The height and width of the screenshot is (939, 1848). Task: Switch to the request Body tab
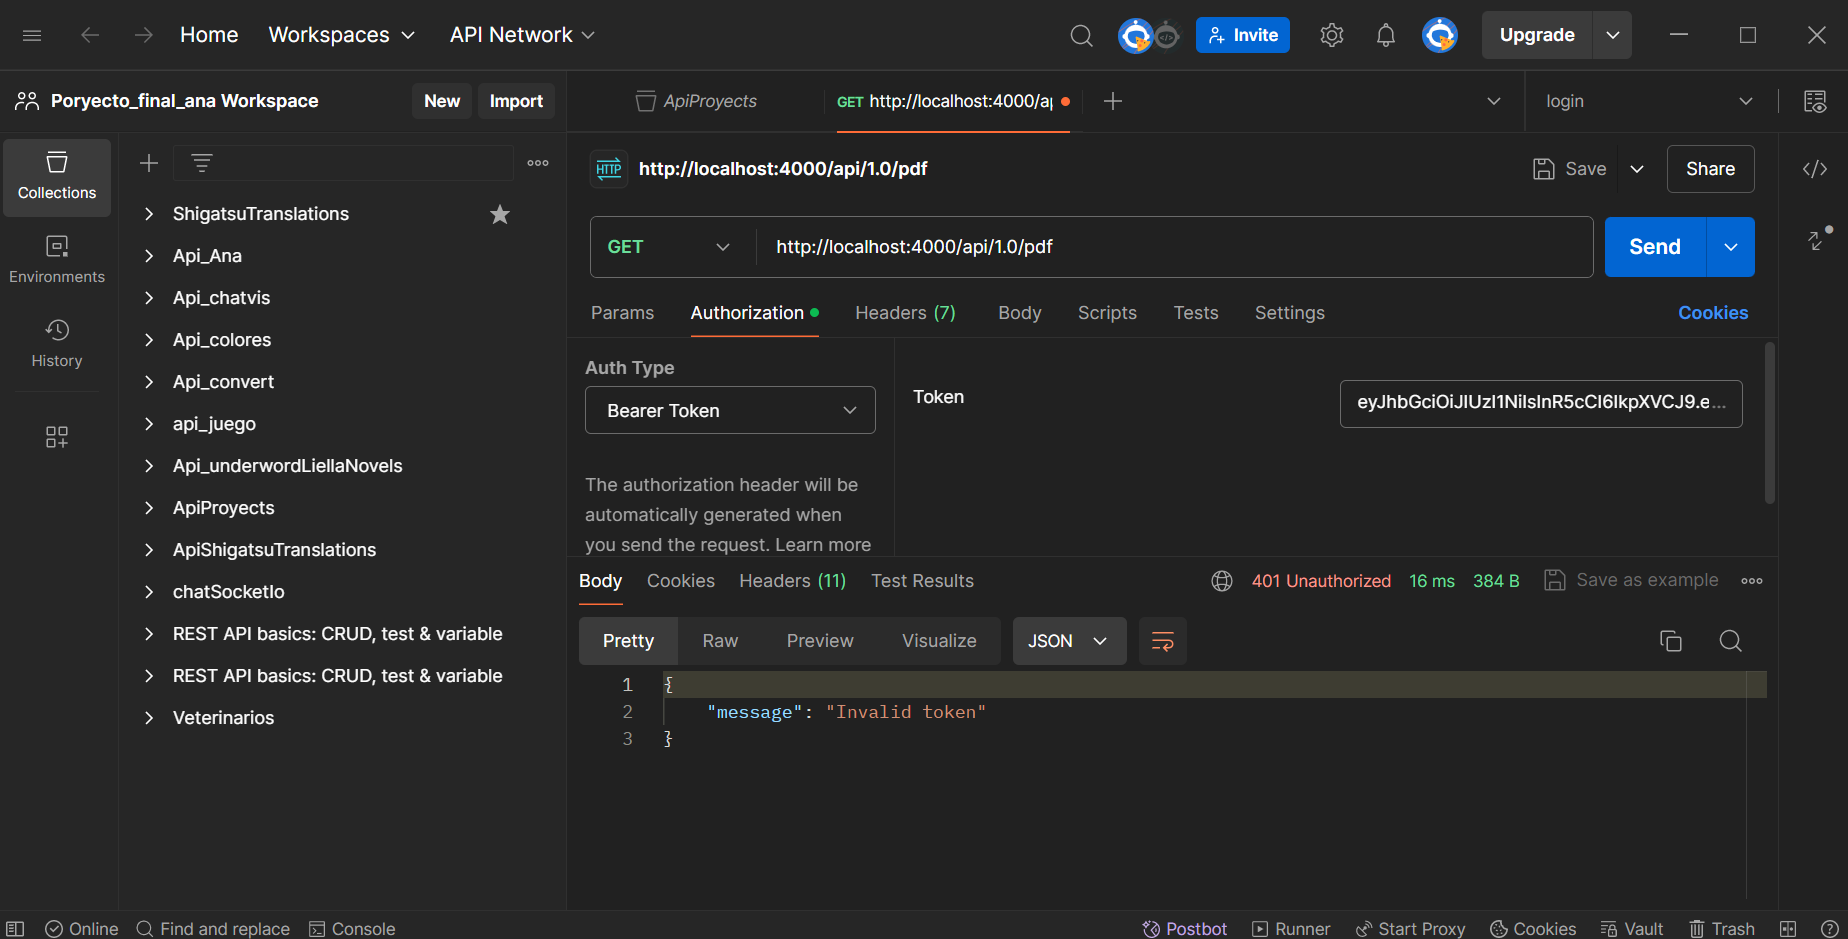(x=1020, y=313)
